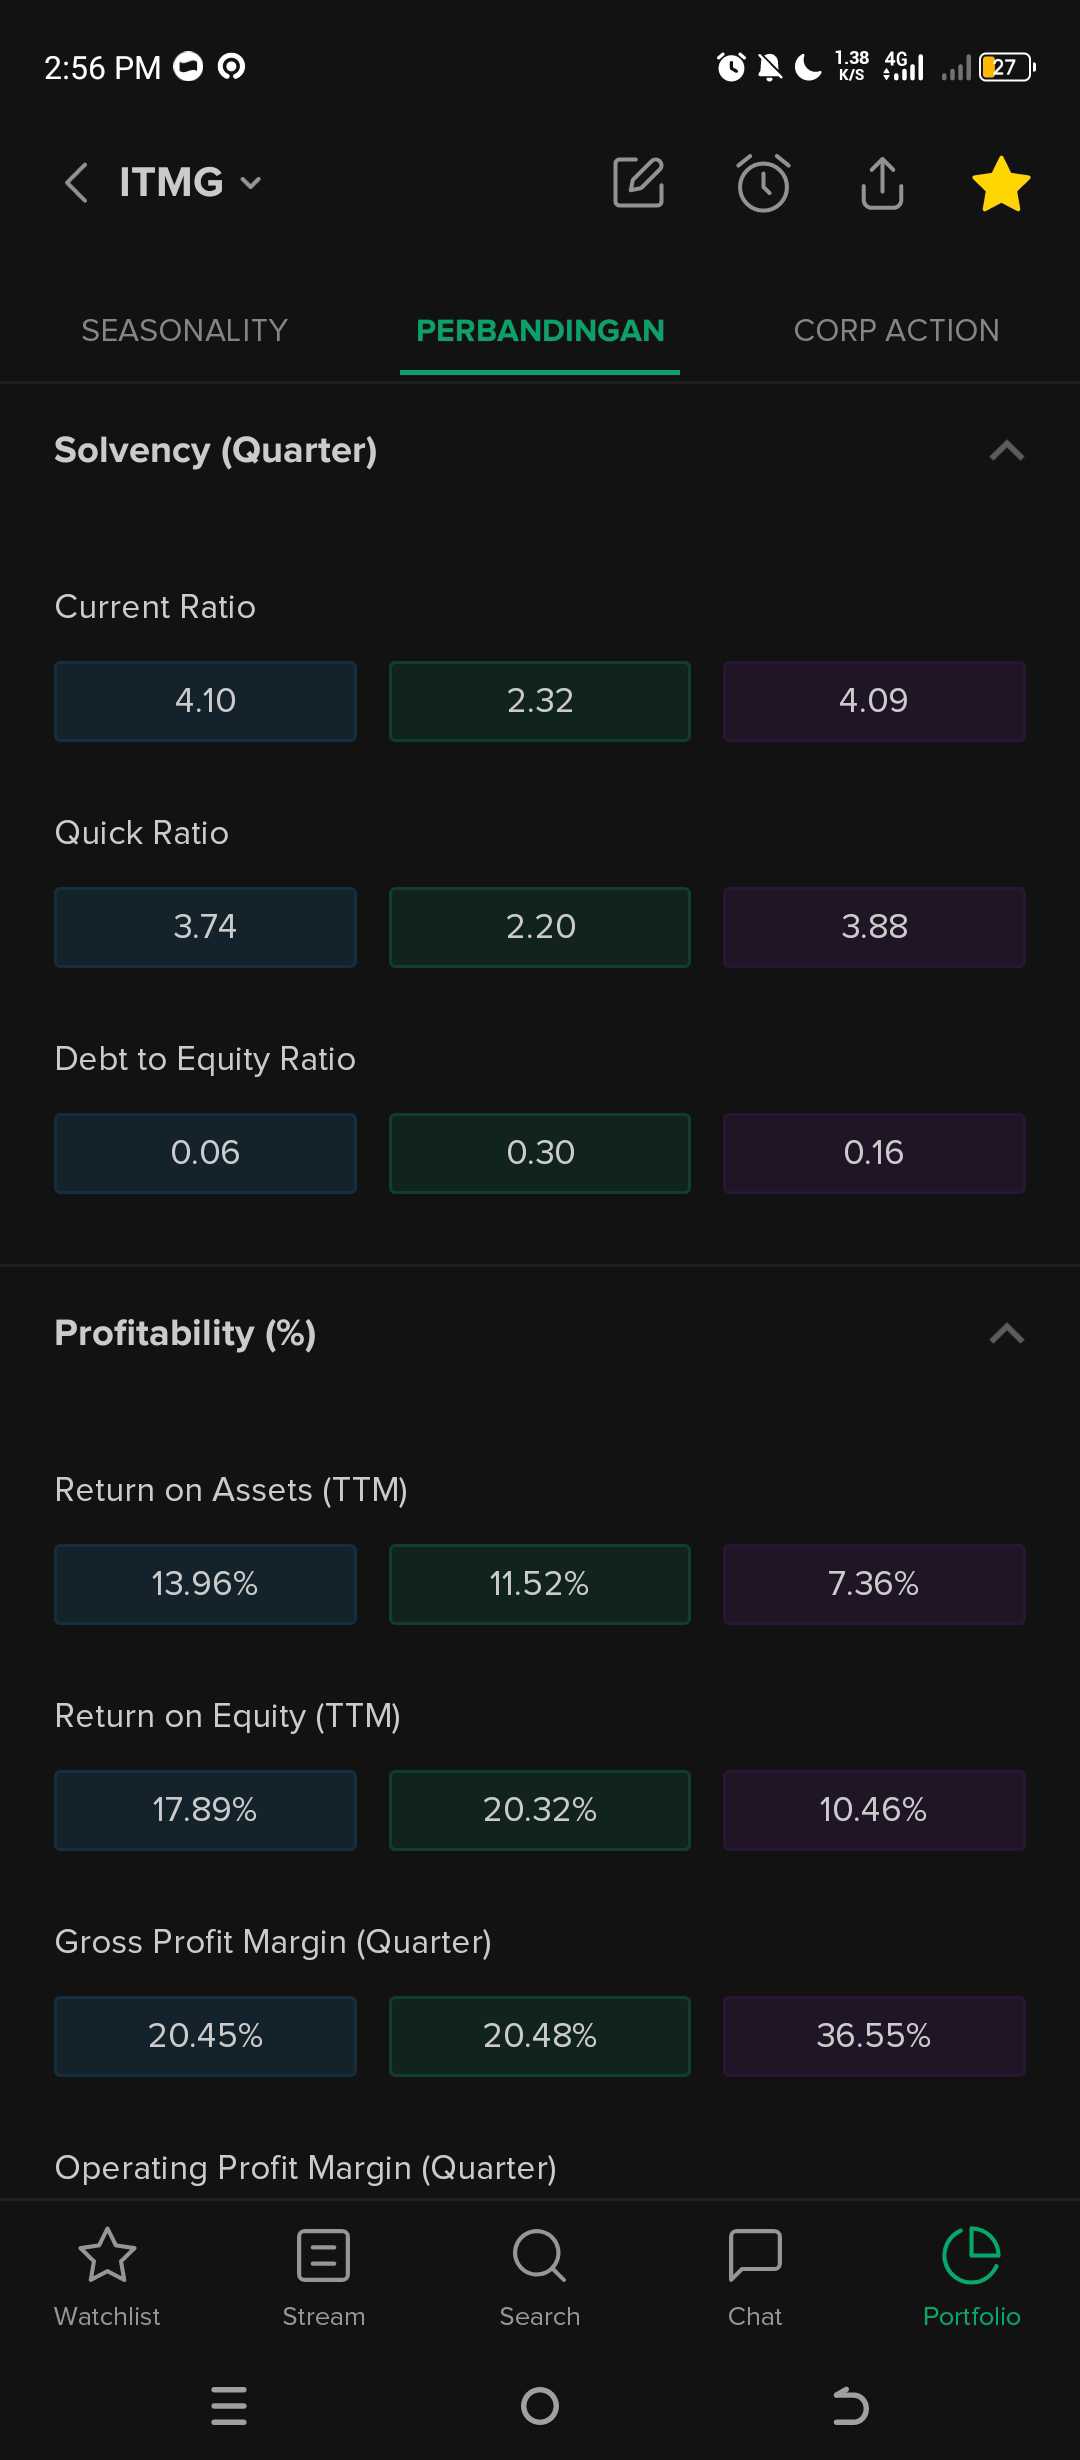
Task: Collapse the Solvency (Quarter) section
Action: 1006,451
